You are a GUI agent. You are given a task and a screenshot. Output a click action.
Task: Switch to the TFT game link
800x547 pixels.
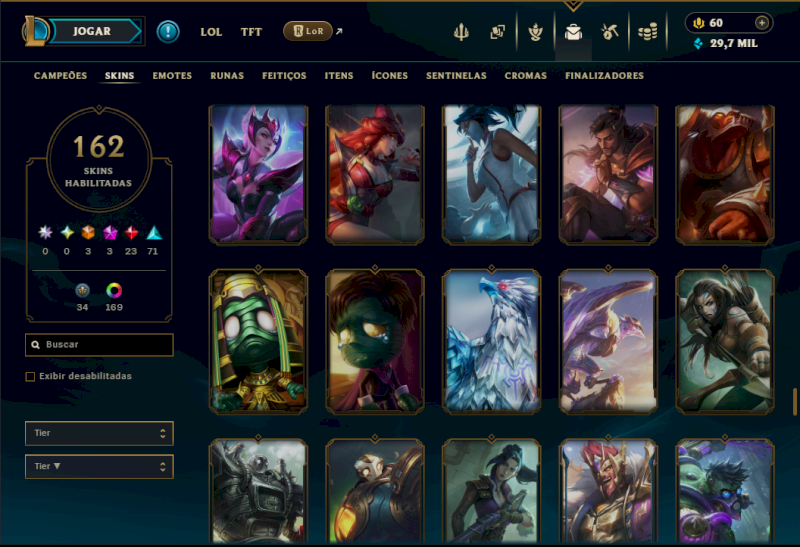click(x=251, y=32)
